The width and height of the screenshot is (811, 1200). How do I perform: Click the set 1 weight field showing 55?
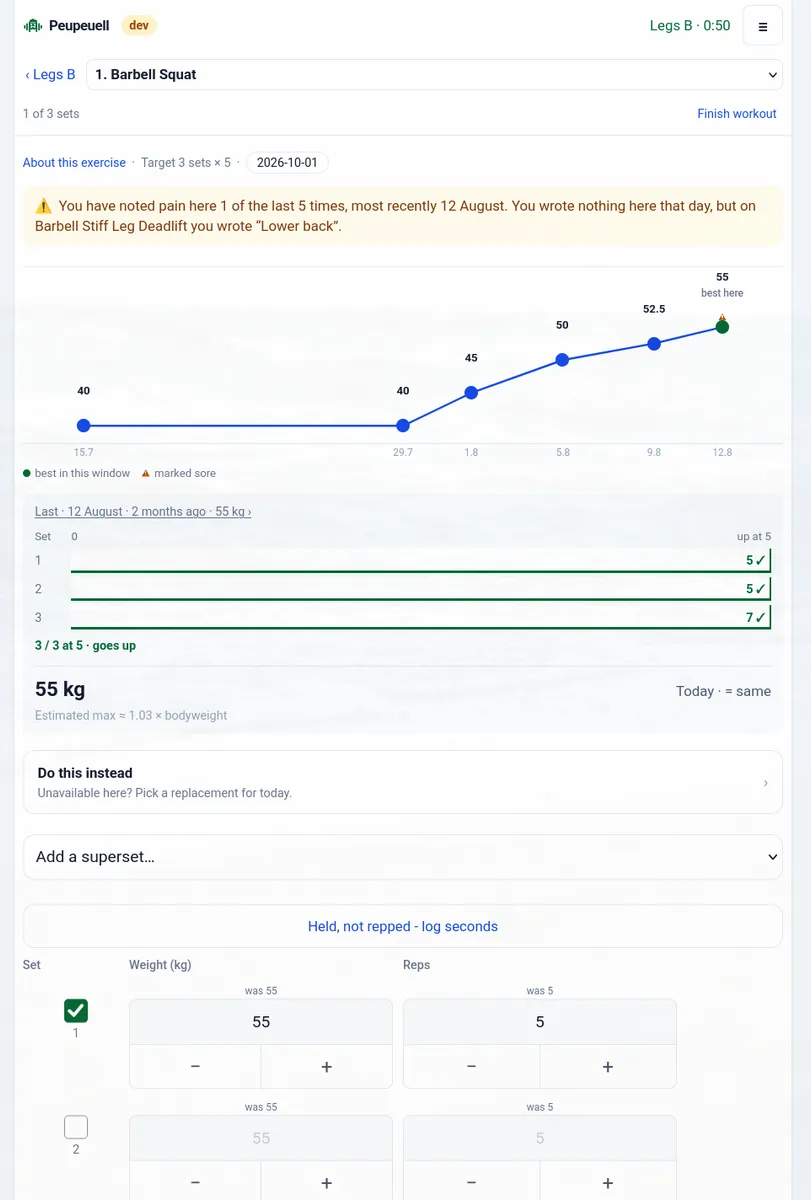click(x=261, y=1022)
